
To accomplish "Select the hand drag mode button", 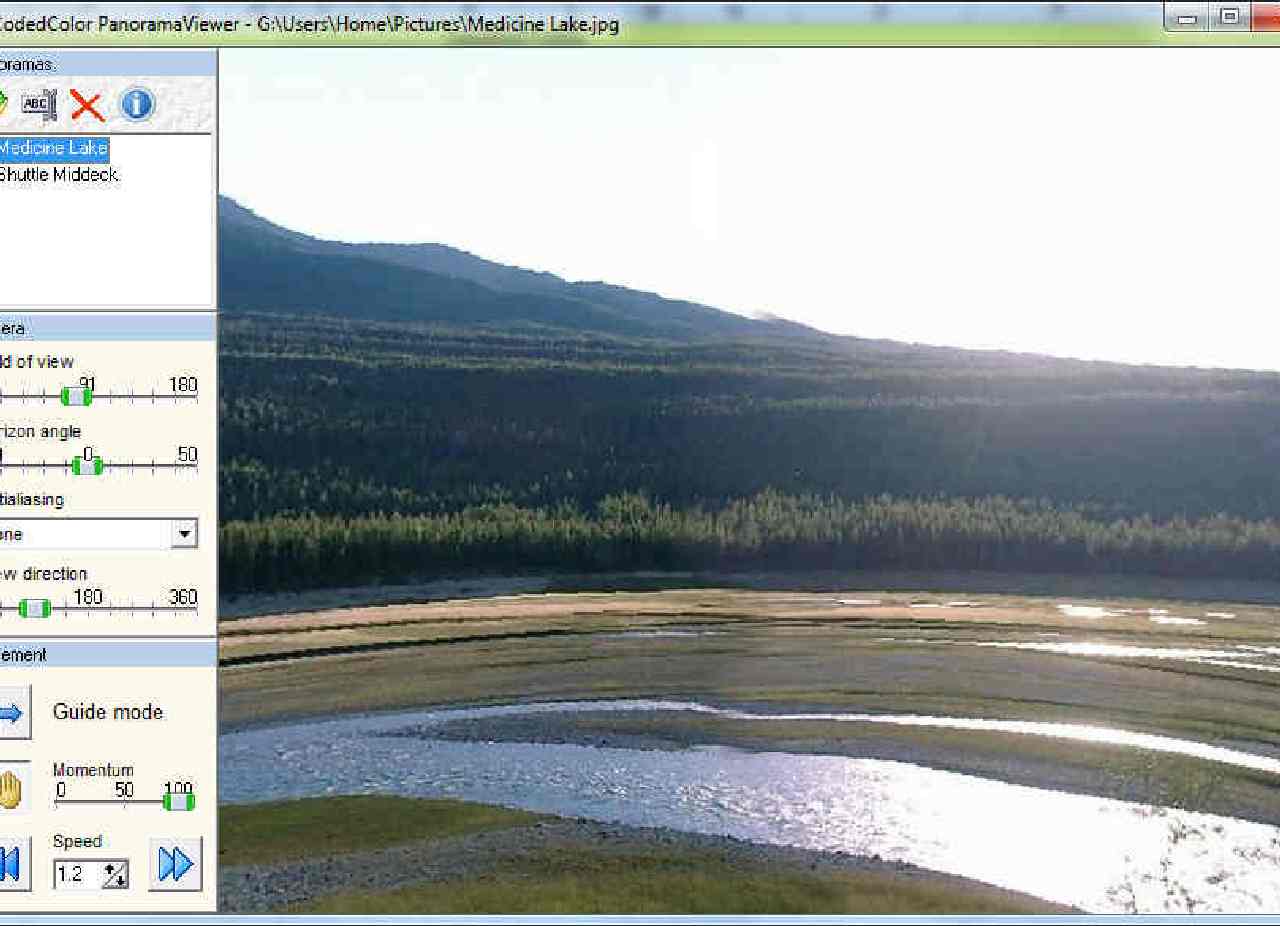I will pos(14,788).
